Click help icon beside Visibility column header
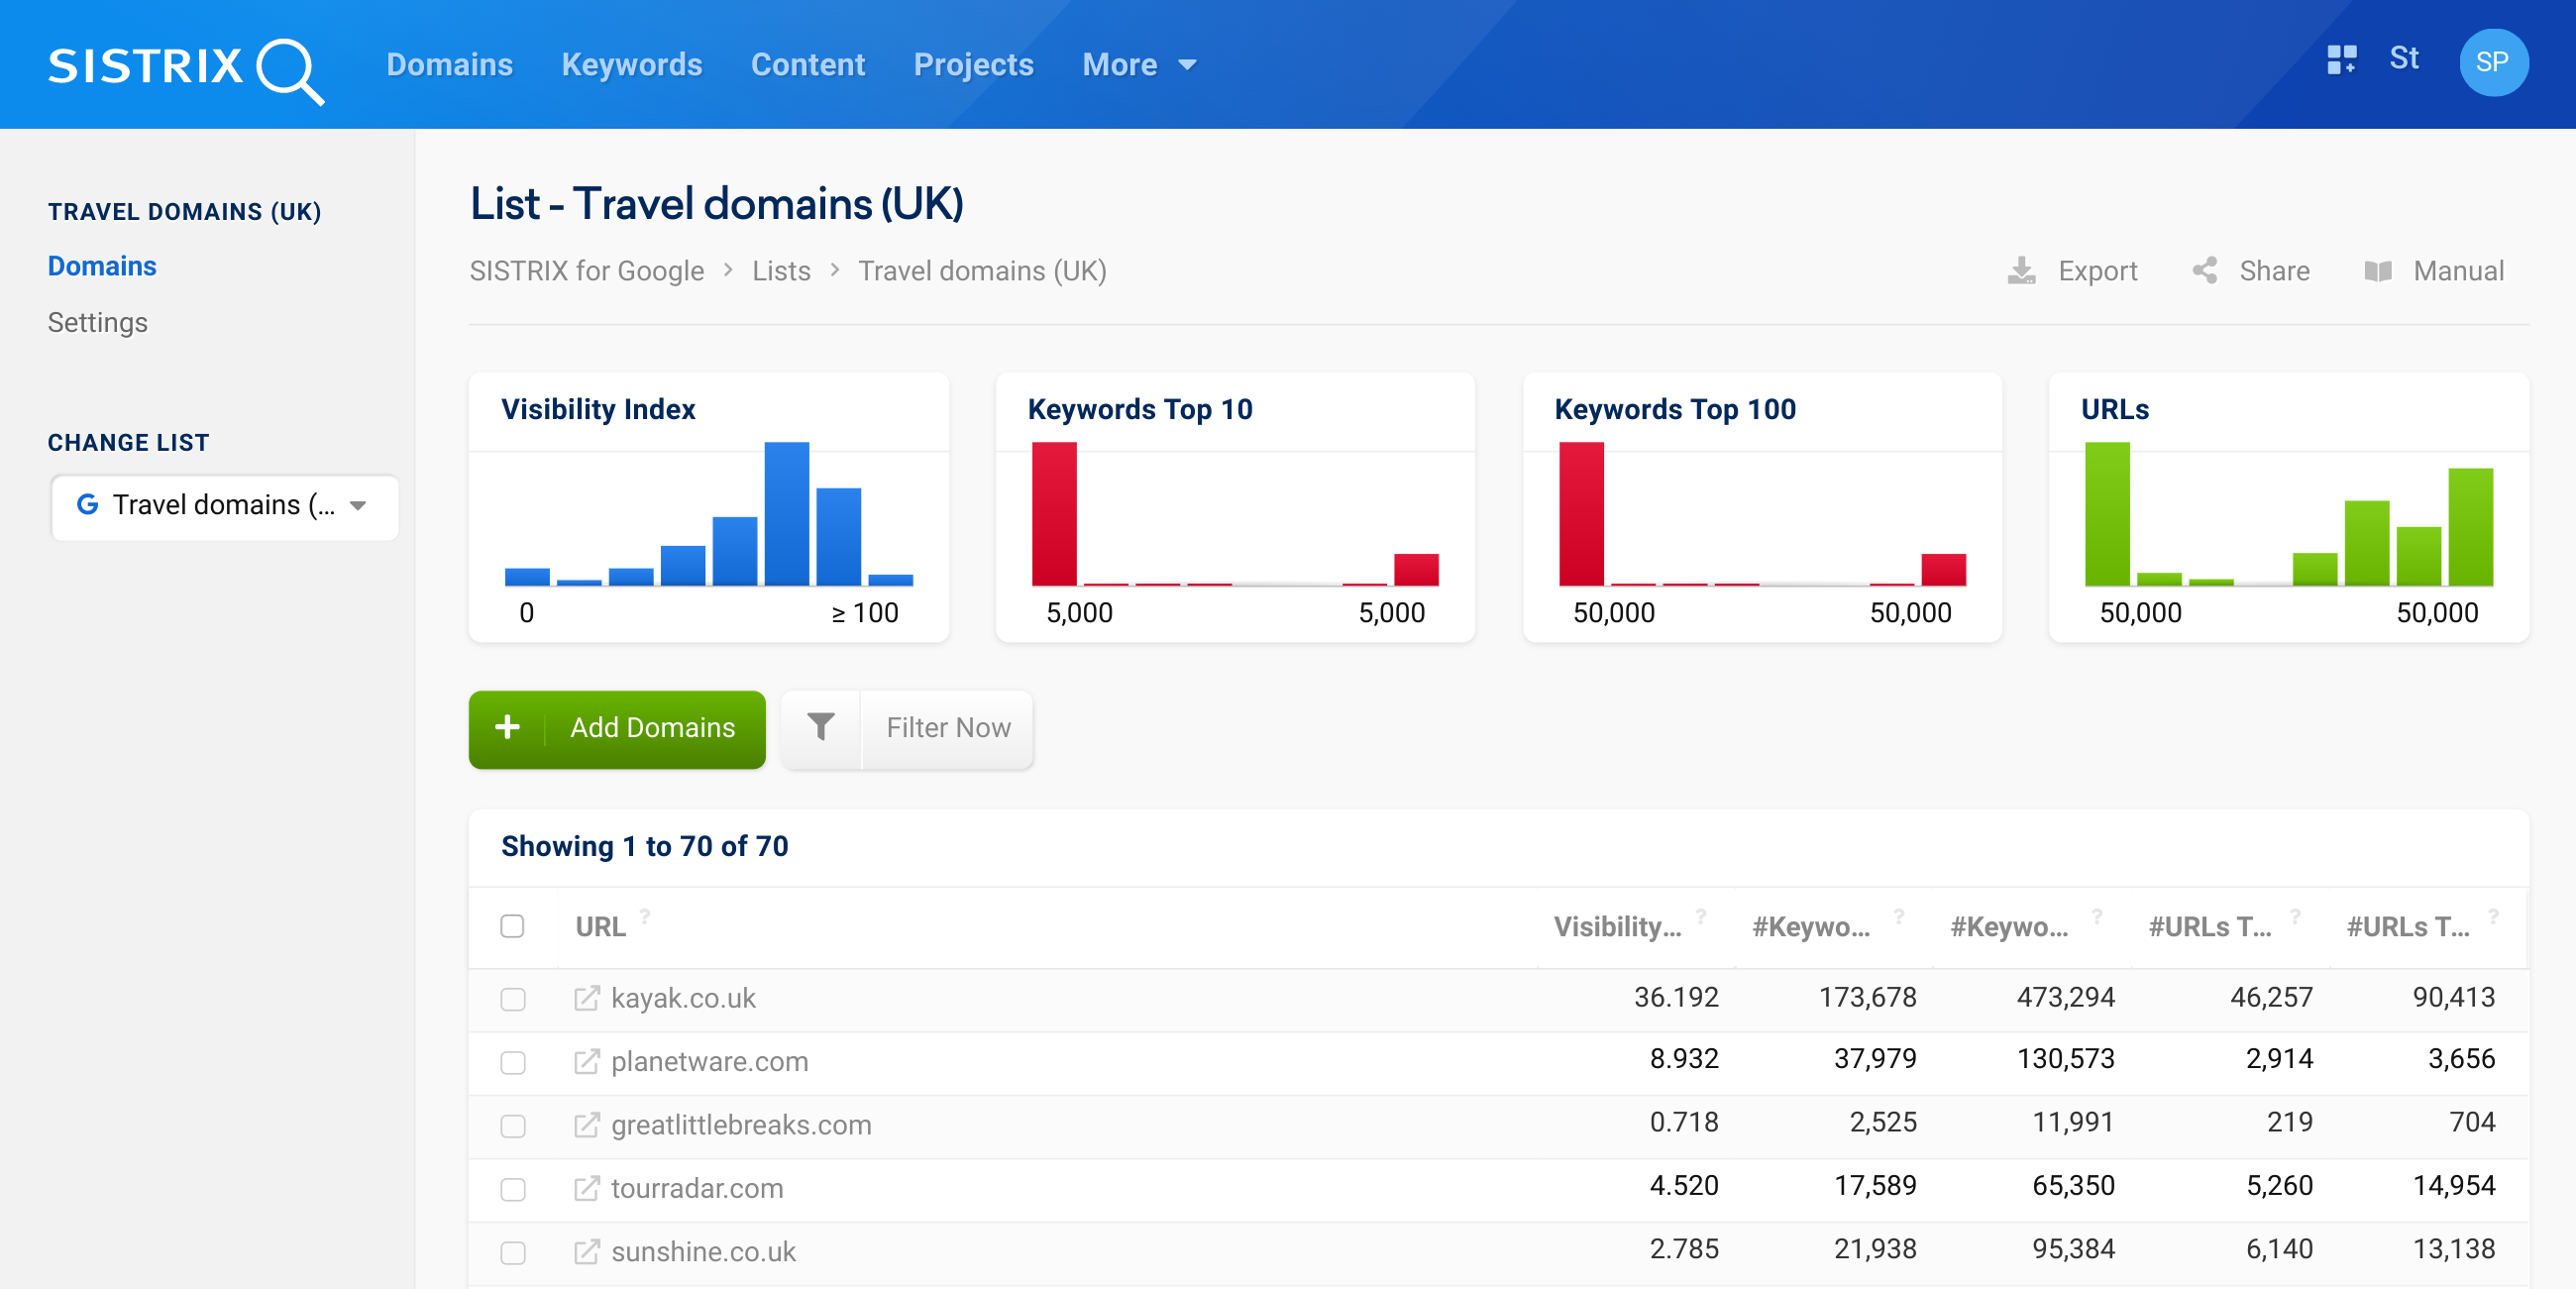This screenshot has width=2576, height=1289. (x=1701, y=915)
